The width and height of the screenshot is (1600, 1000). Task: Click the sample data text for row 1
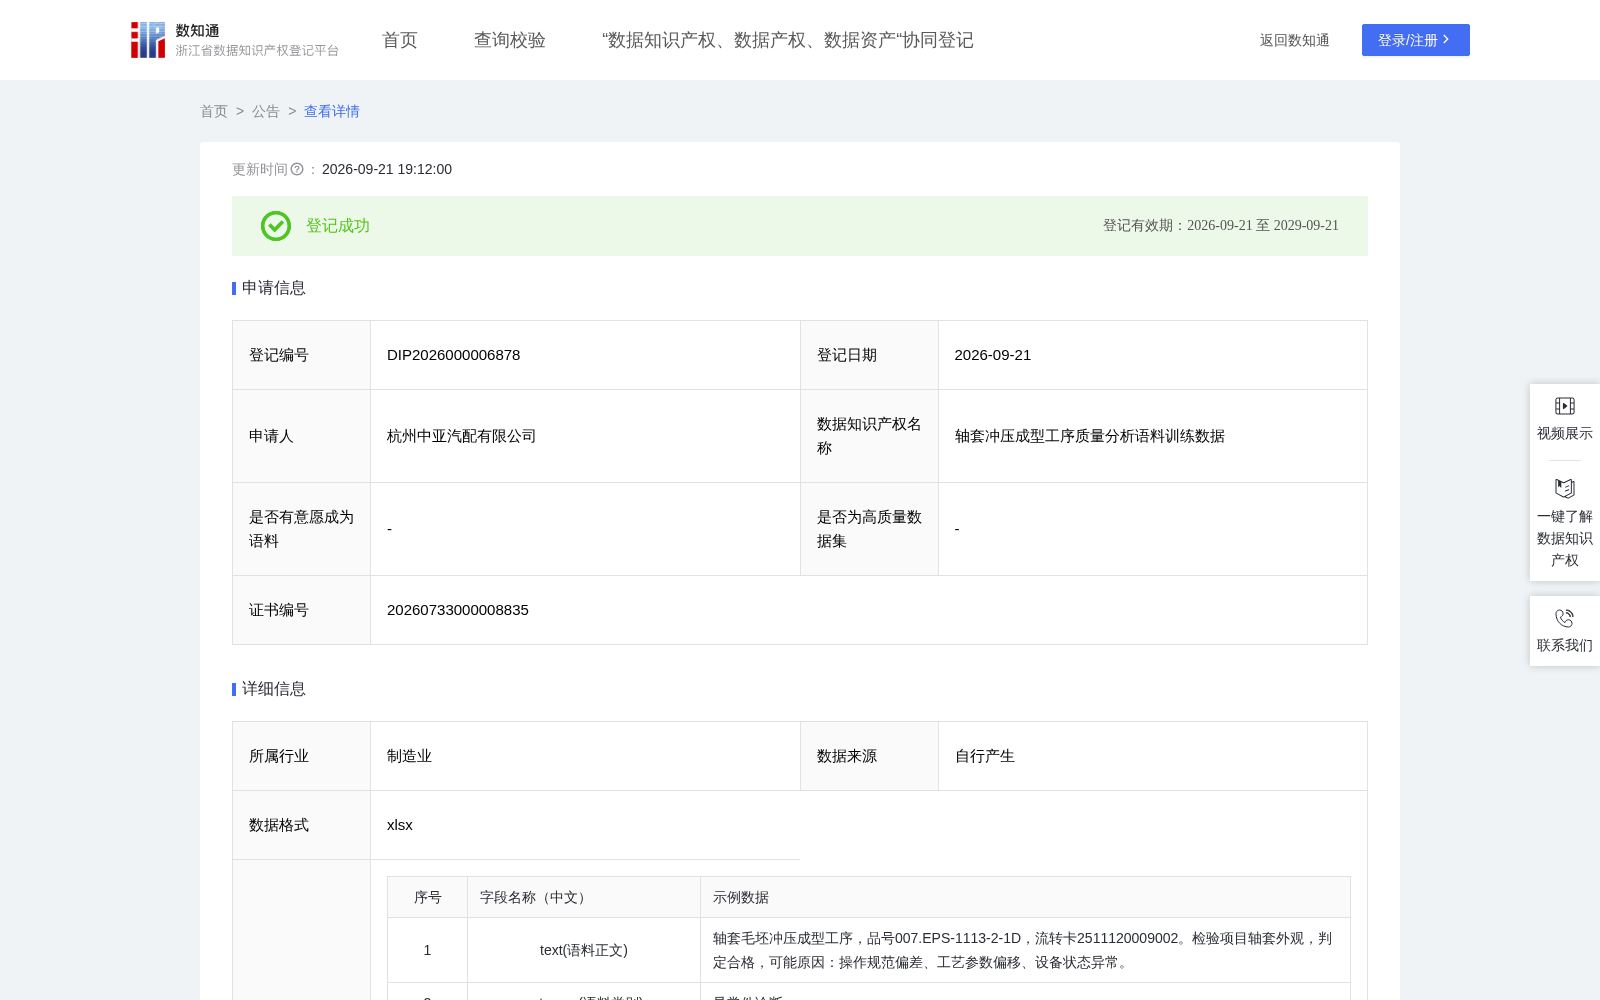1023,950
